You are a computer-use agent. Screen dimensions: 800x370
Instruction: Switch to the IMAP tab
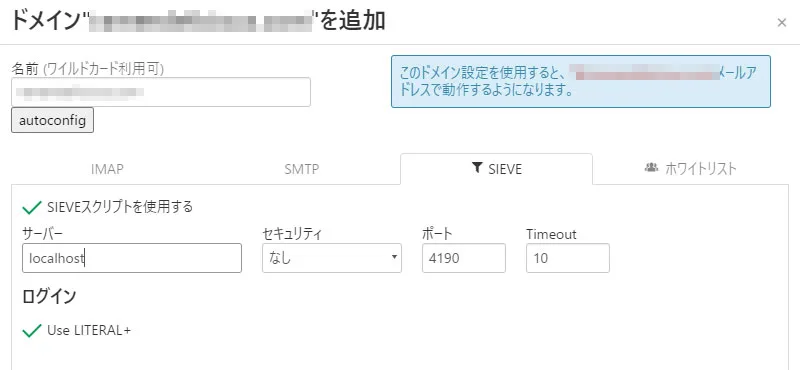108,169
